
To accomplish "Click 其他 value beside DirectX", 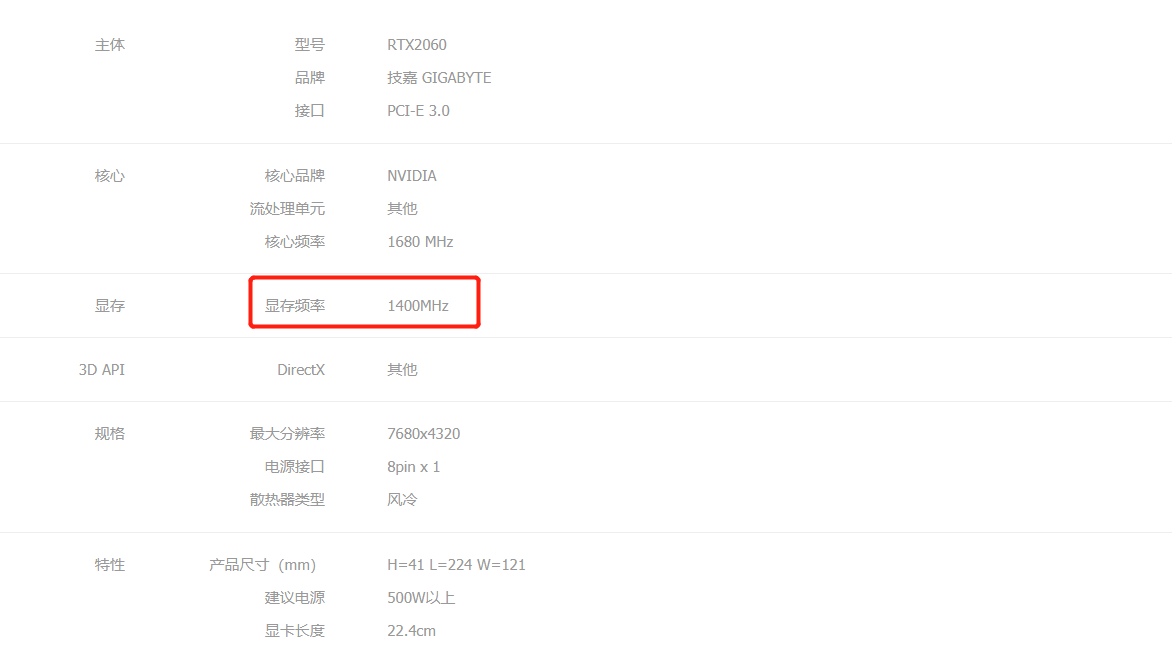I will click(x=402, y=370).
